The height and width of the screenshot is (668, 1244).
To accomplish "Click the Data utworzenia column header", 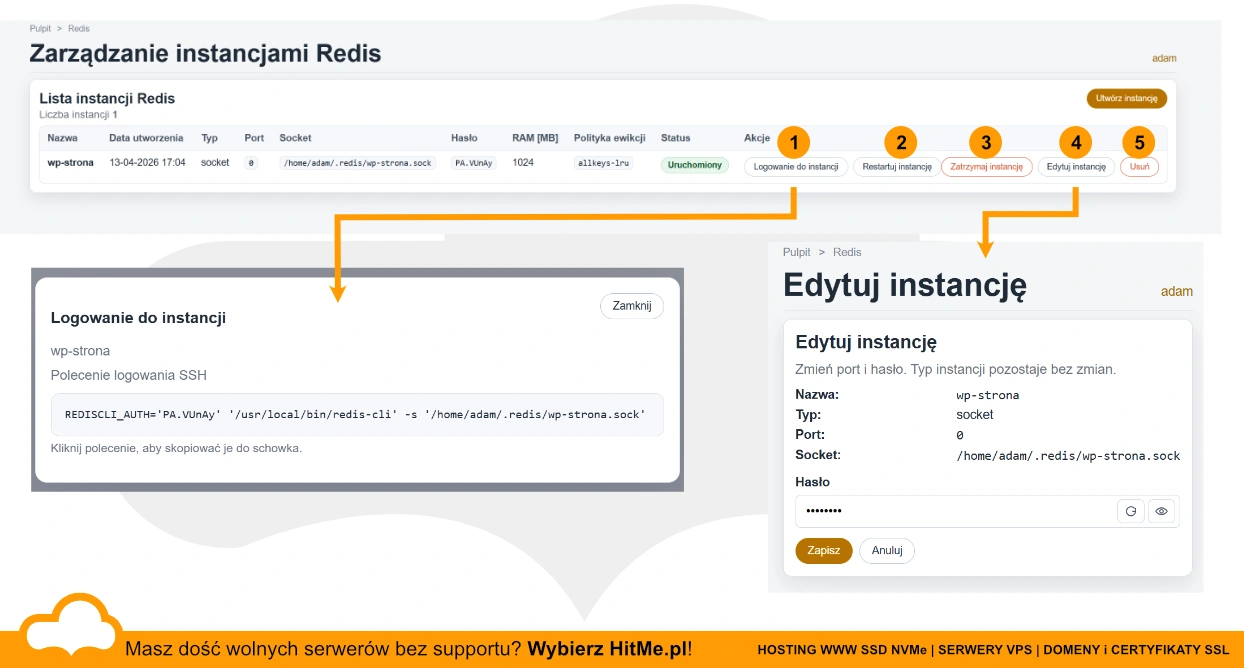I will 146,138.
